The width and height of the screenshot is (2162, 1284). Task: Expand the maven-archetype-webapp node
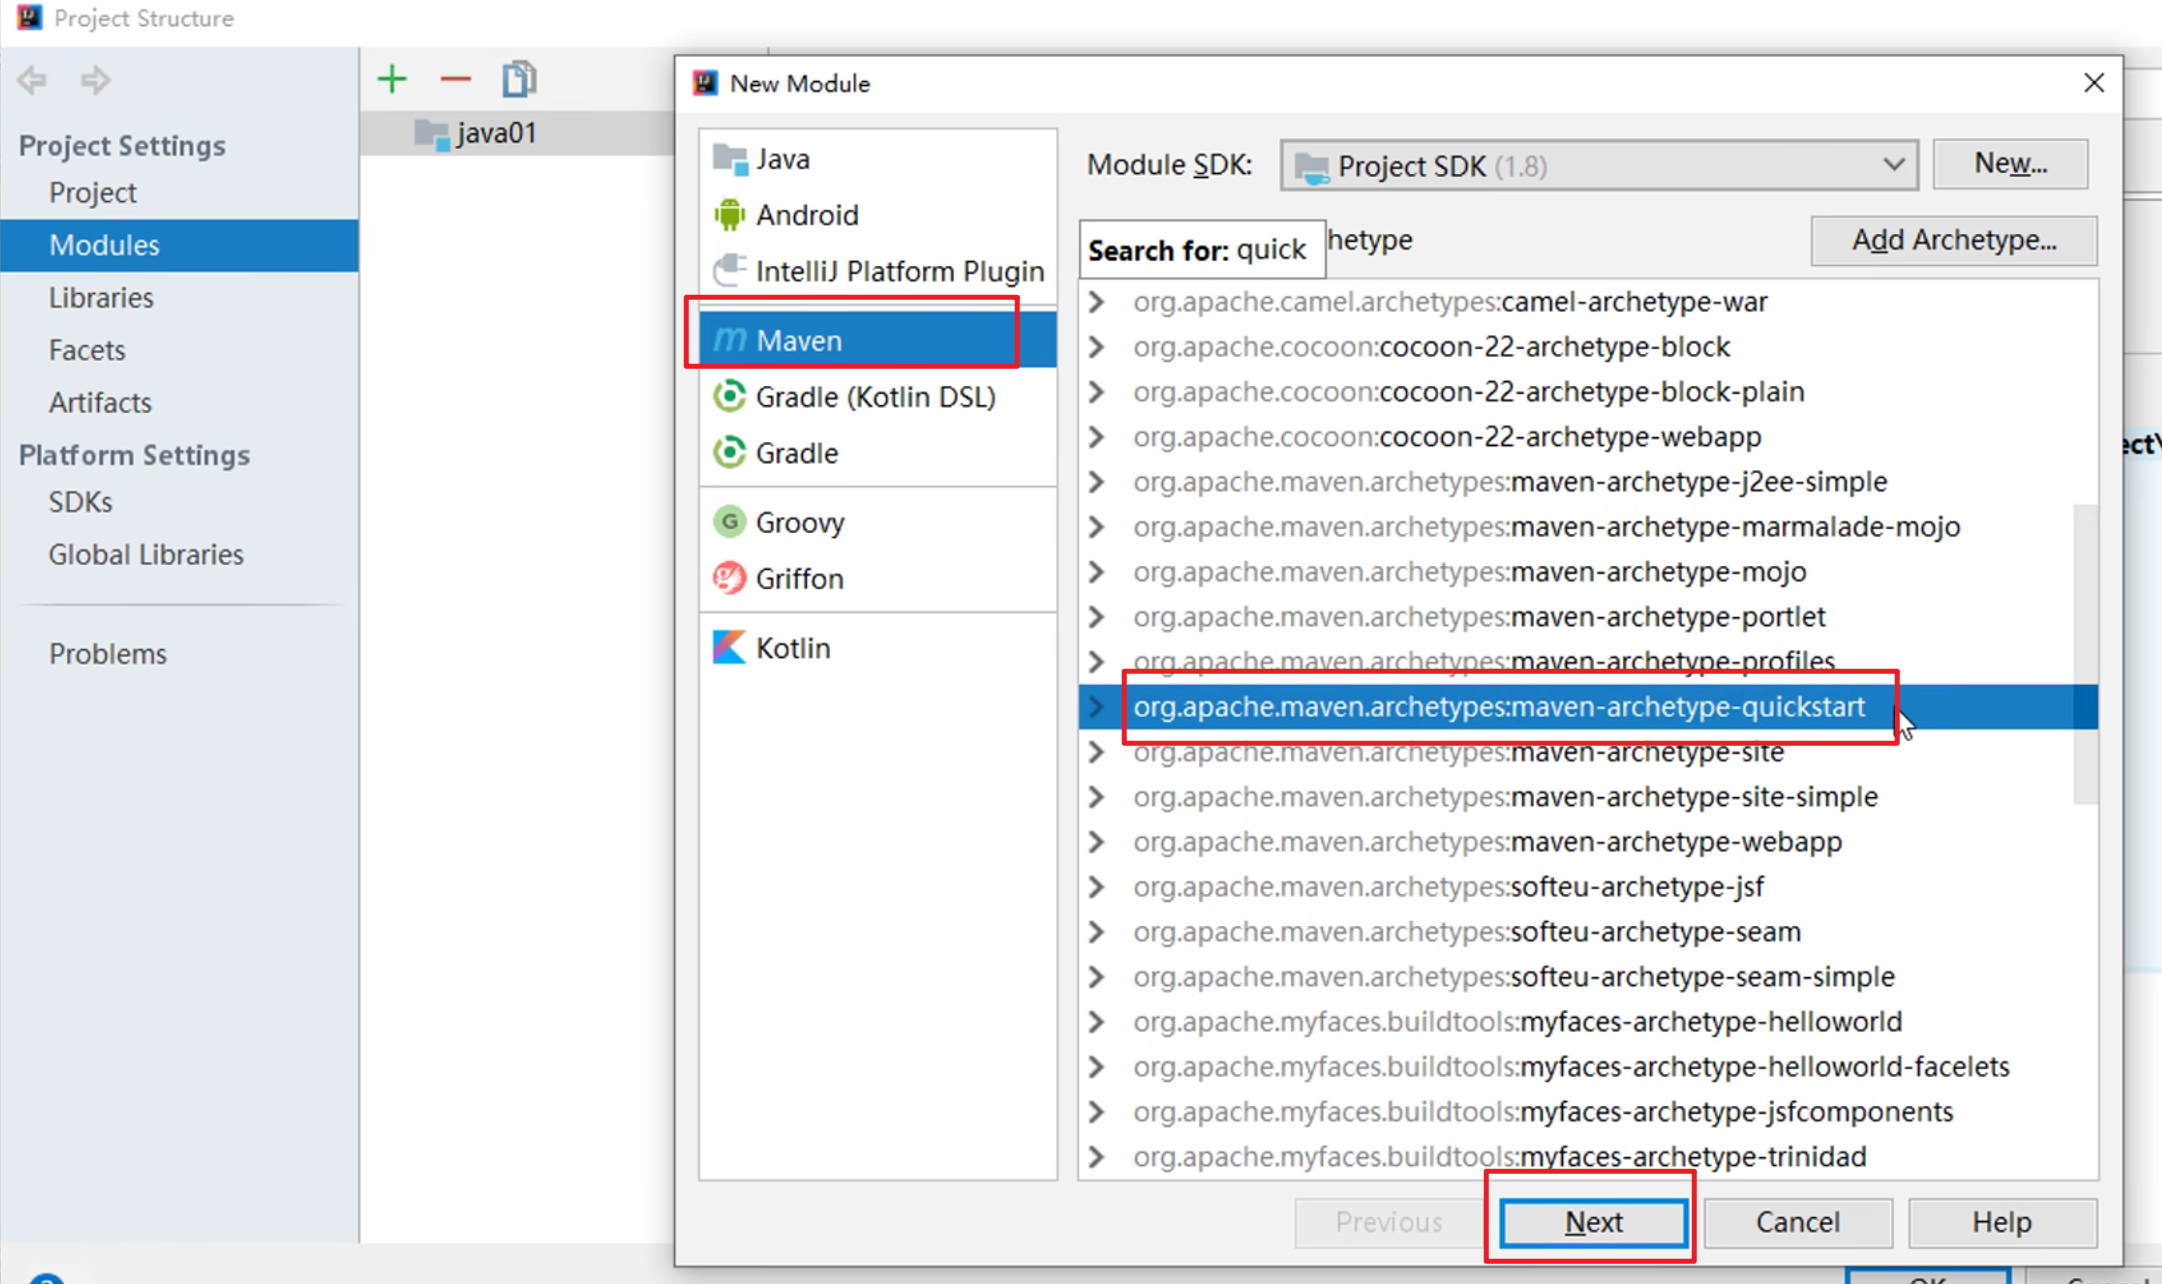click(x=1097, y=842)
